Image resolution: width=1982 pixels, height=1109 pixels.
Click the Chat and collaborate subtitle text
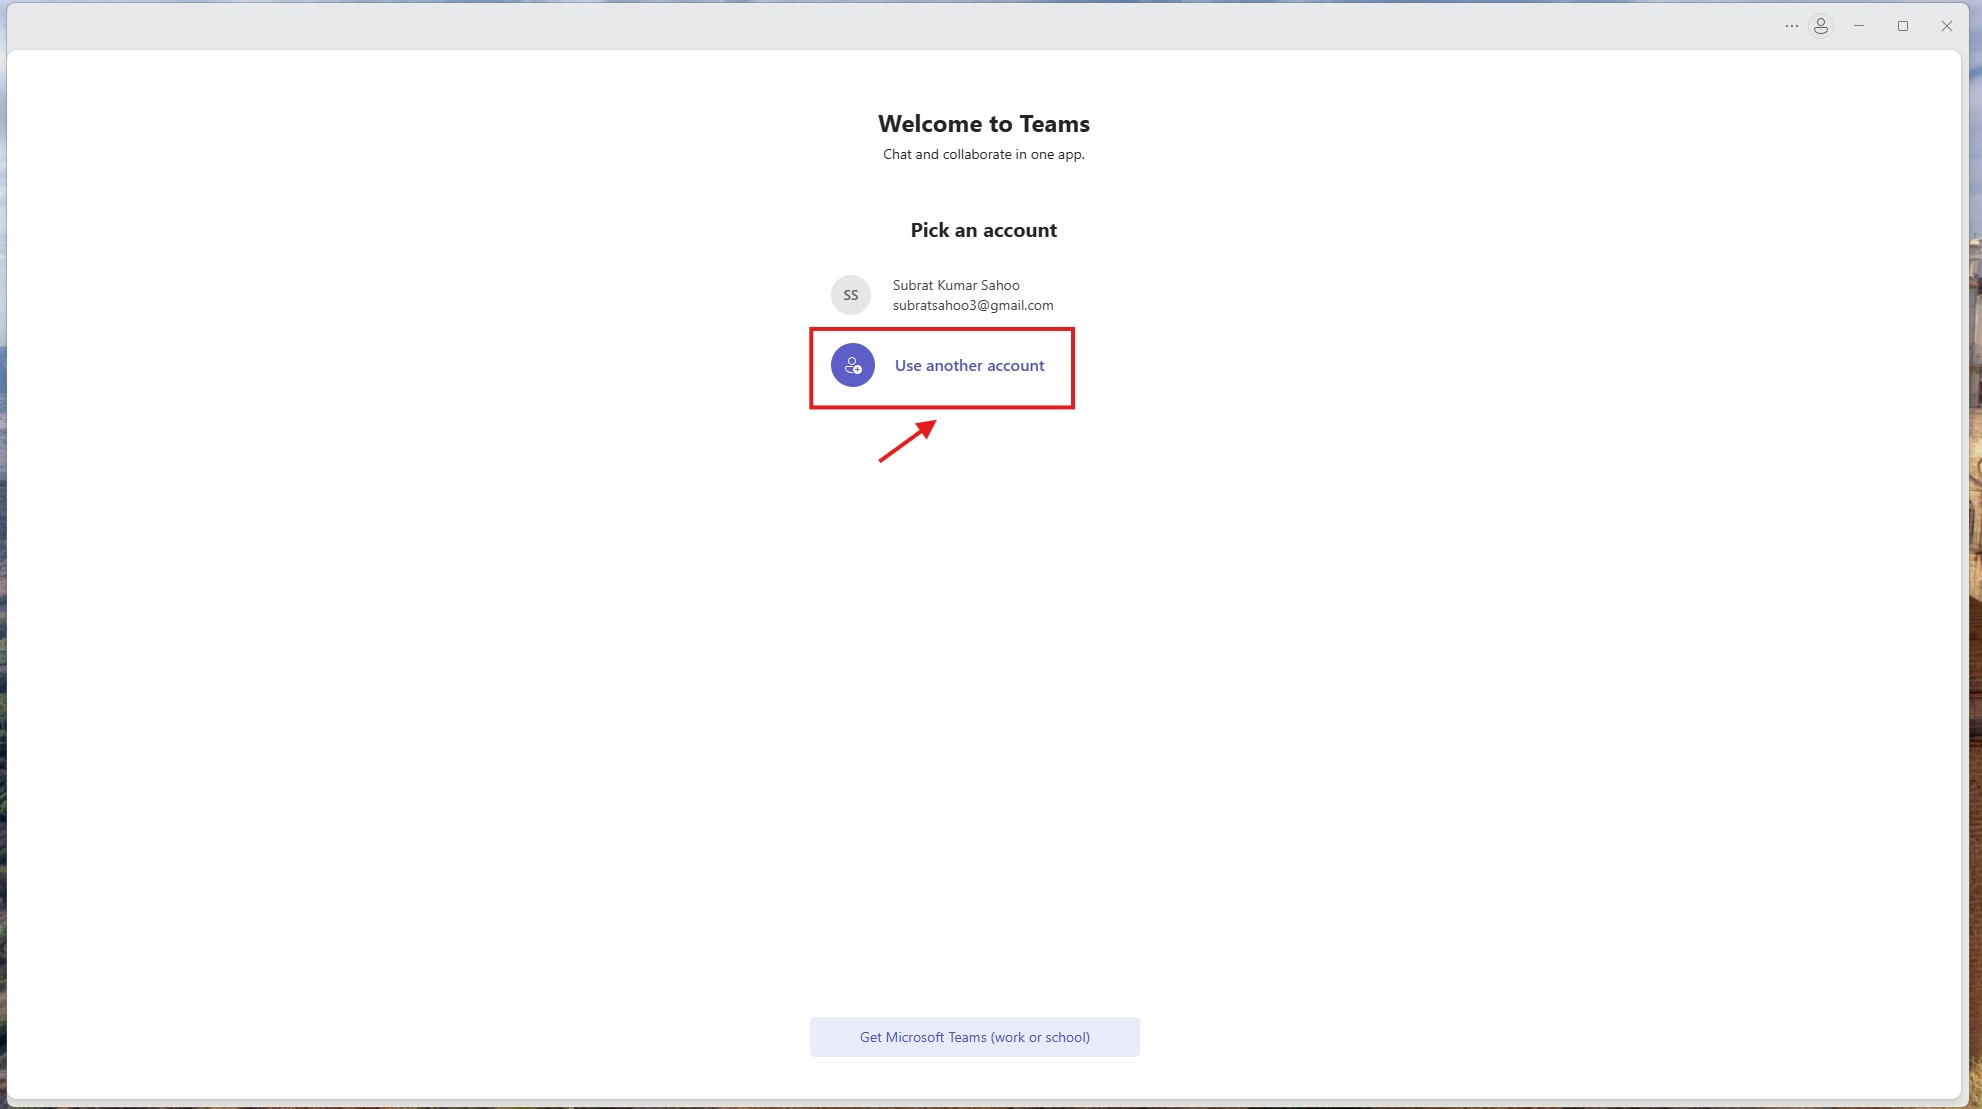[x=983, y=154]
